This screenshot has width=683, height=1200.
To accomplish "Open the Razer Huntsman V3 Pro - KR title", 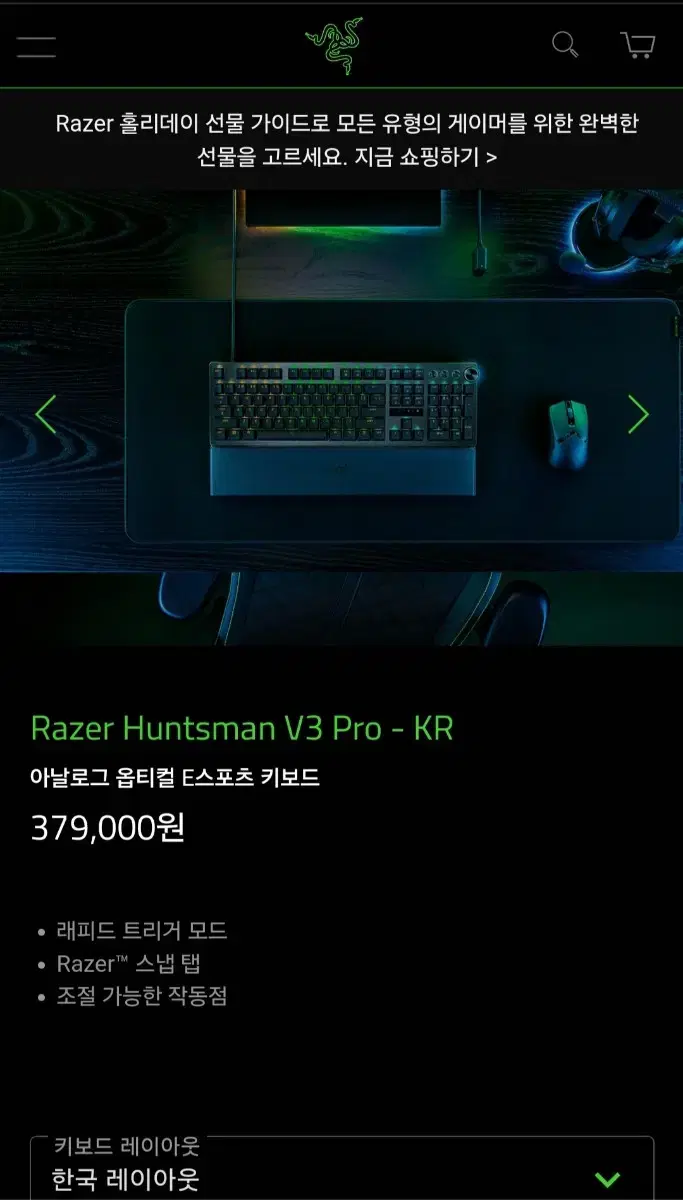I will coord(242,728).
